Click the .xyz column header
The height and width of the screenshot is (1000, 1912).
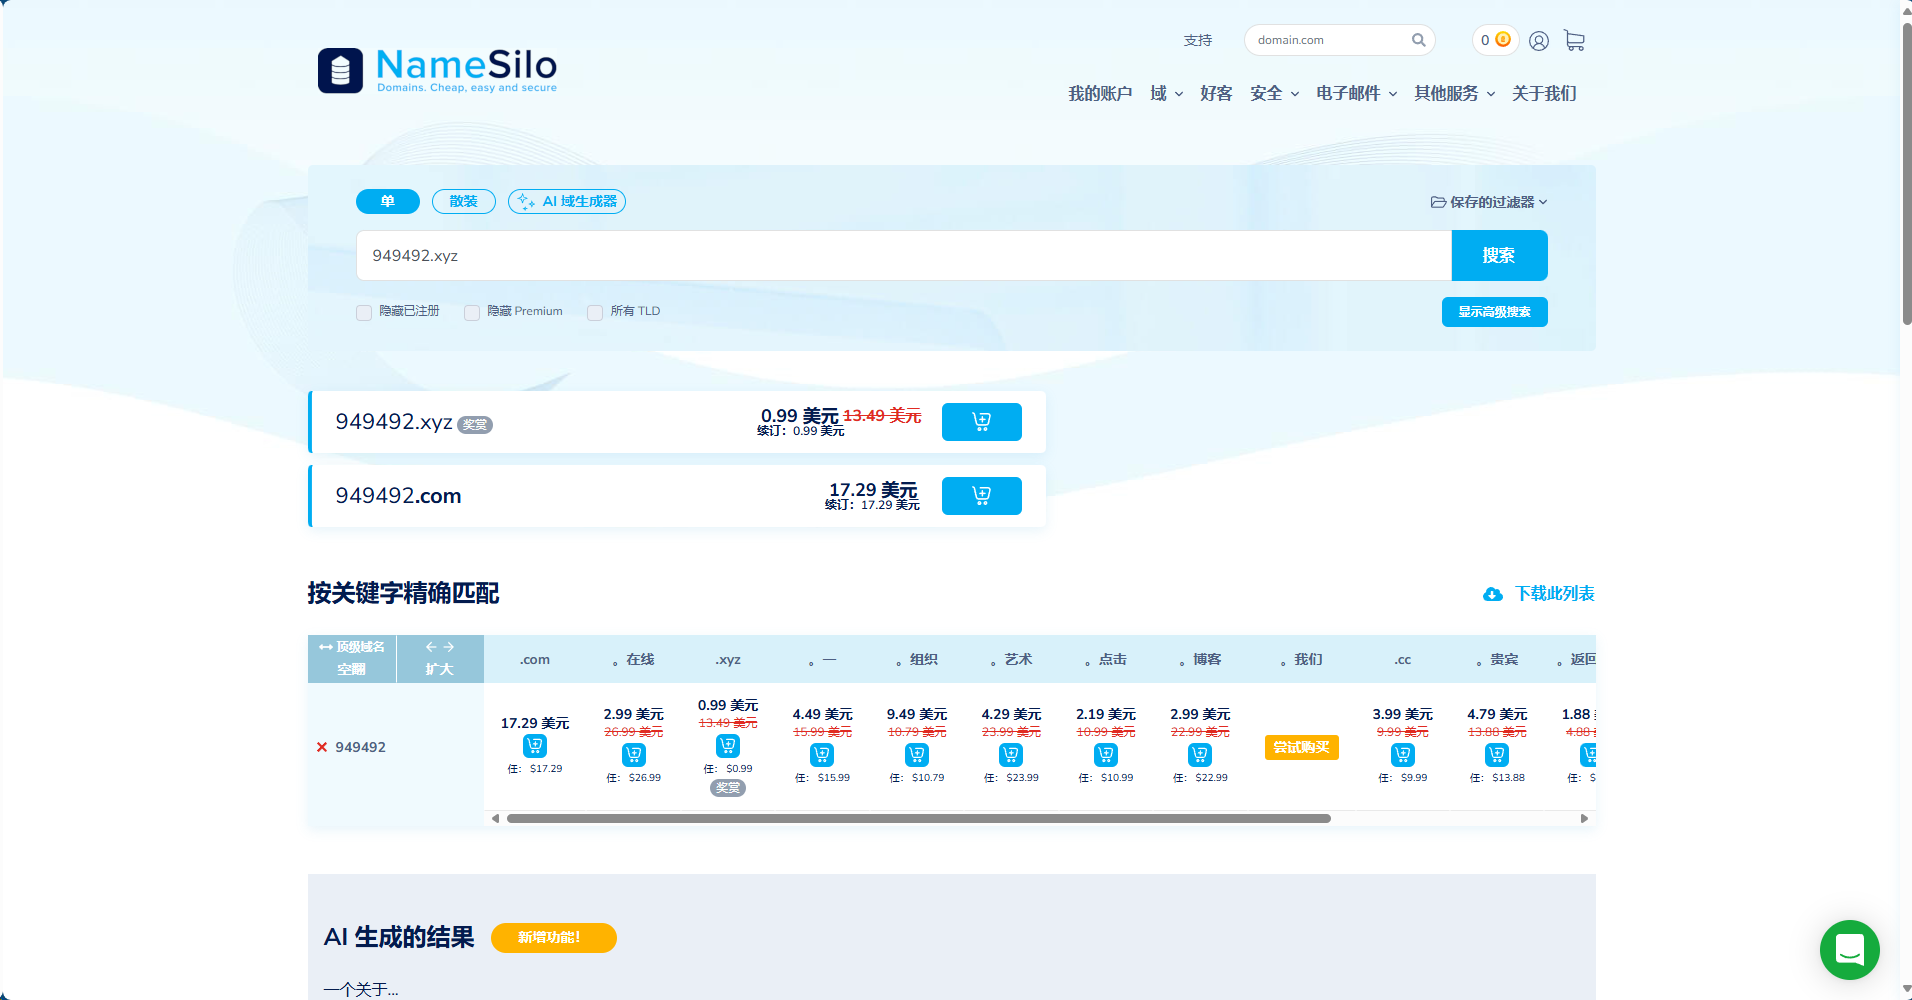pyautogui.click(x=728, y=660)
